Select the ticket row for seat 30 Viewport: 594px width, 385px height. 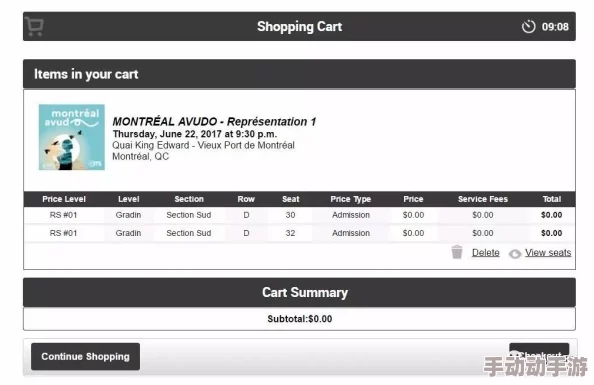tap(299, 215)
